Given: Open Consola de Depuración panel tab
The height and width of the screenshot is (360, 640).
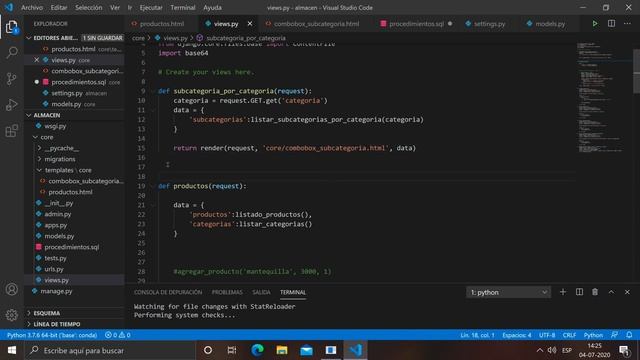Looking at the screenshot, I should click(x=168, y=292).
